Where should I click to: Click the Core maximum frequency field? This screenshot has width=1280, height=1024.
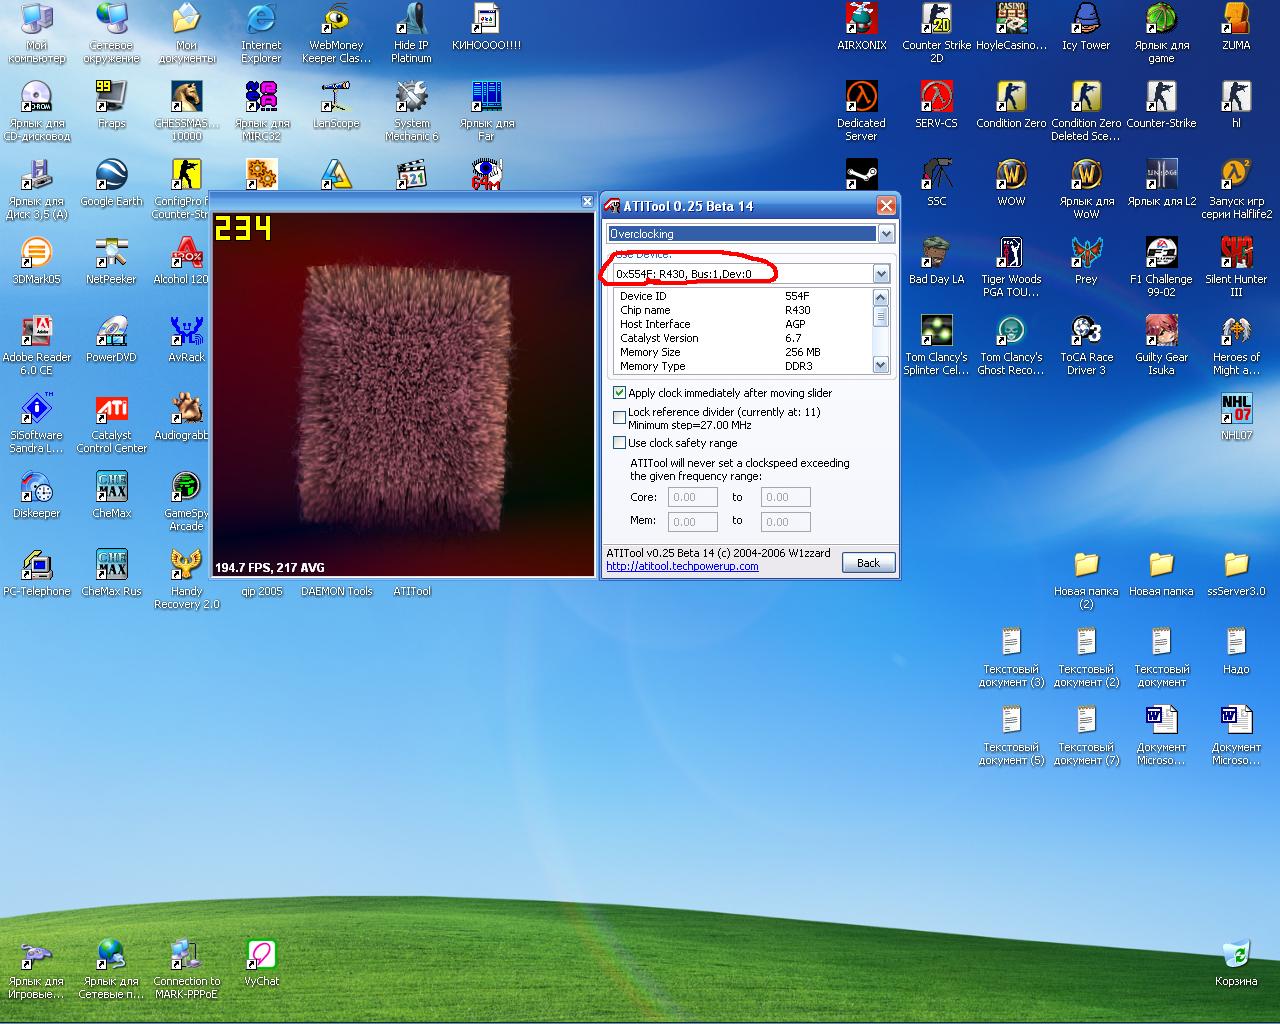(x=786, y=497)
